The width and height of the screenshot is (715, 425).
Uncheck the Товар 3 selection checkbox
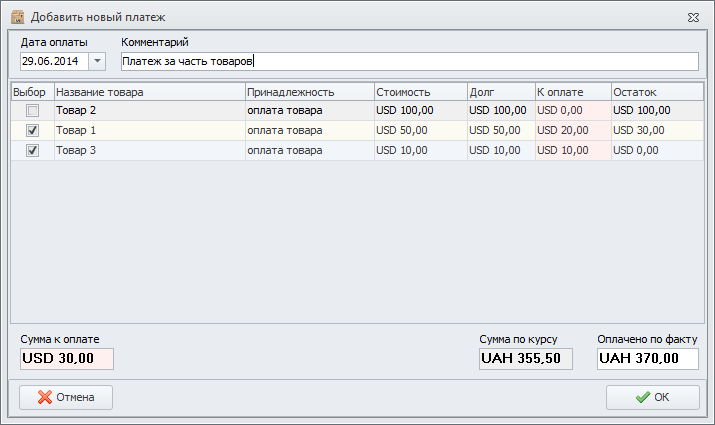pos(33,150)
